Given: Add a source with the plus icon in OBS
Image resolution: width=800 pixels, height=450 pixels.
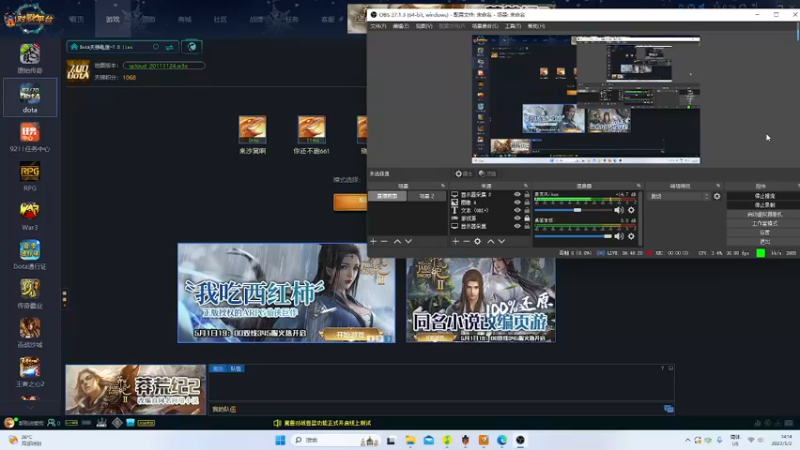Looking at the screenshot, I should click(456, 241).
